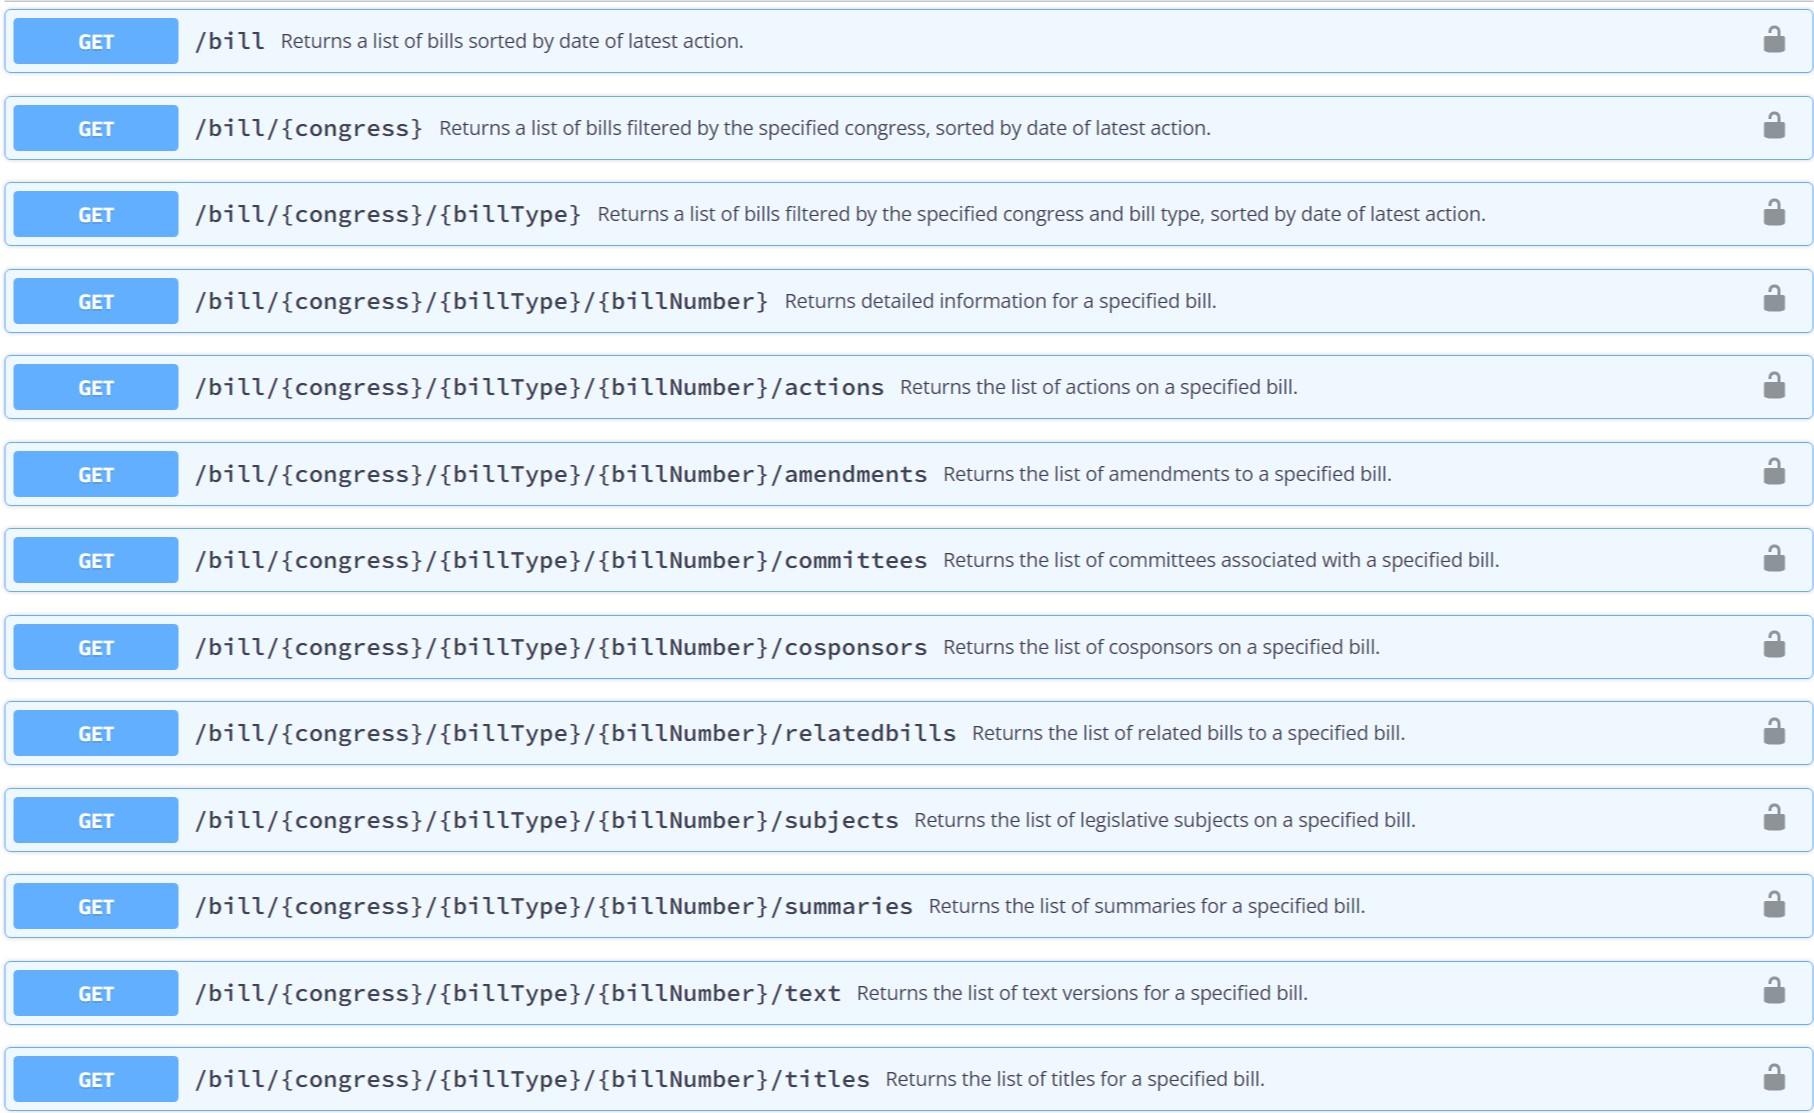Click the GET button for the amendments endpoint
This screenshot has width=1814, height=1113.
coord(96,474)
